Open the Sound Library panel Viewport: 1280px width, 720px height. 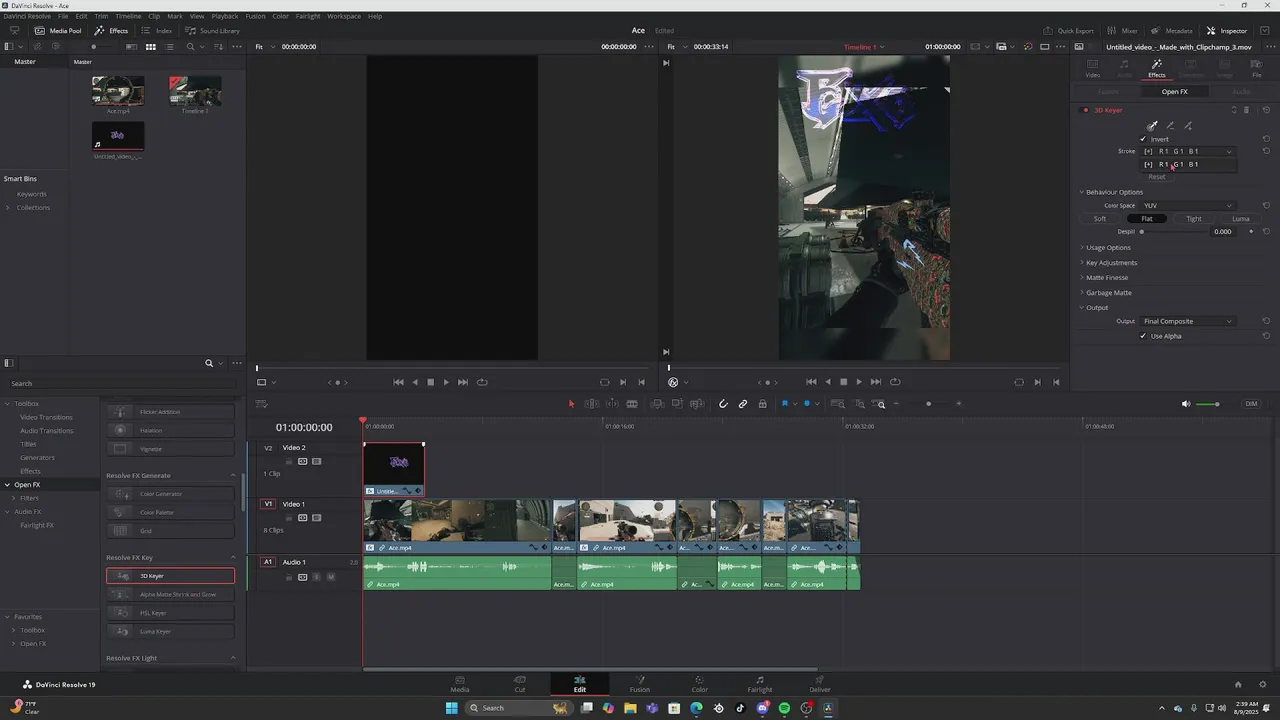[213, 31]
